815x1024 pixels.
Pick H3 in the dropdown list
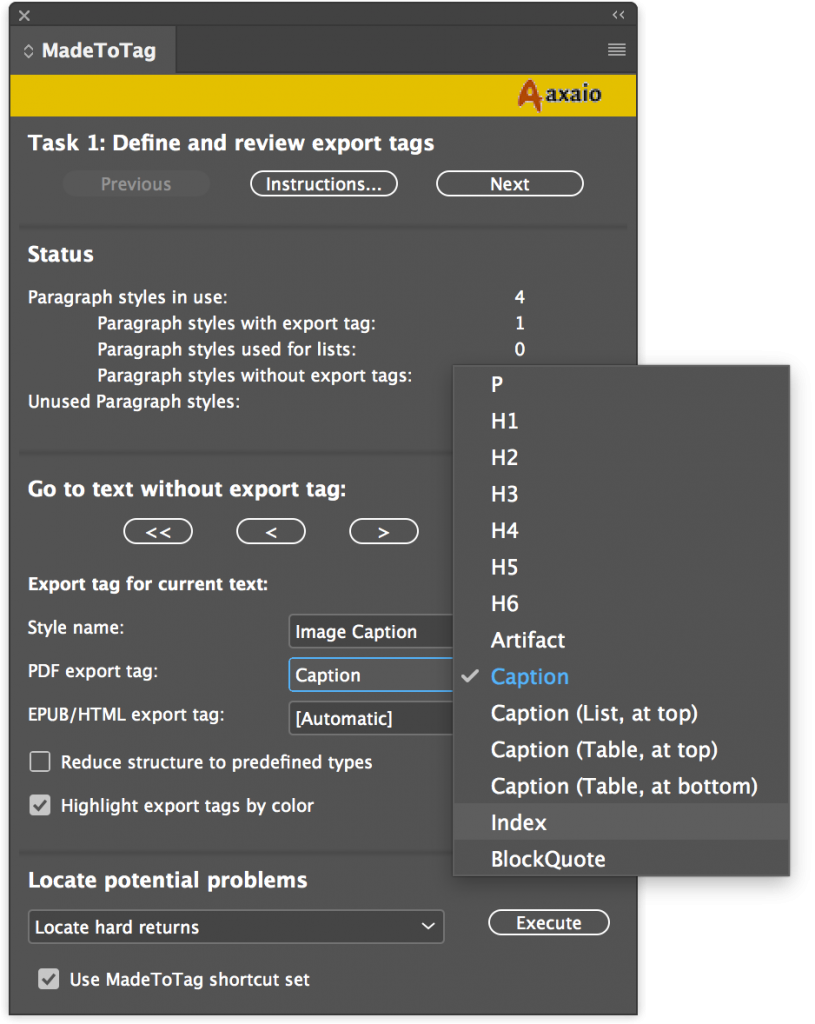tap(622, 494)
